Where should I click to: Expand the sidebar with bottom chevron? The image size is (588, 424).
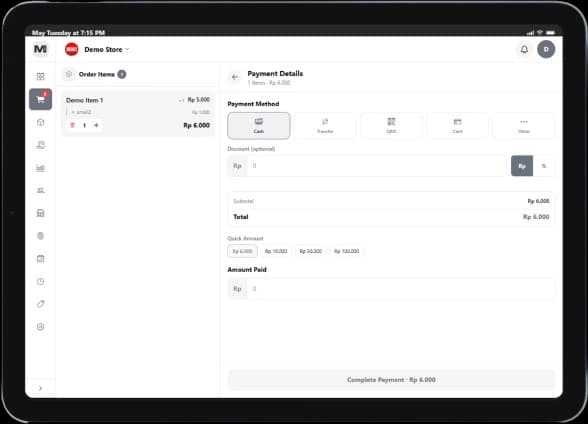pyautogui.click(x=40, y=388)
